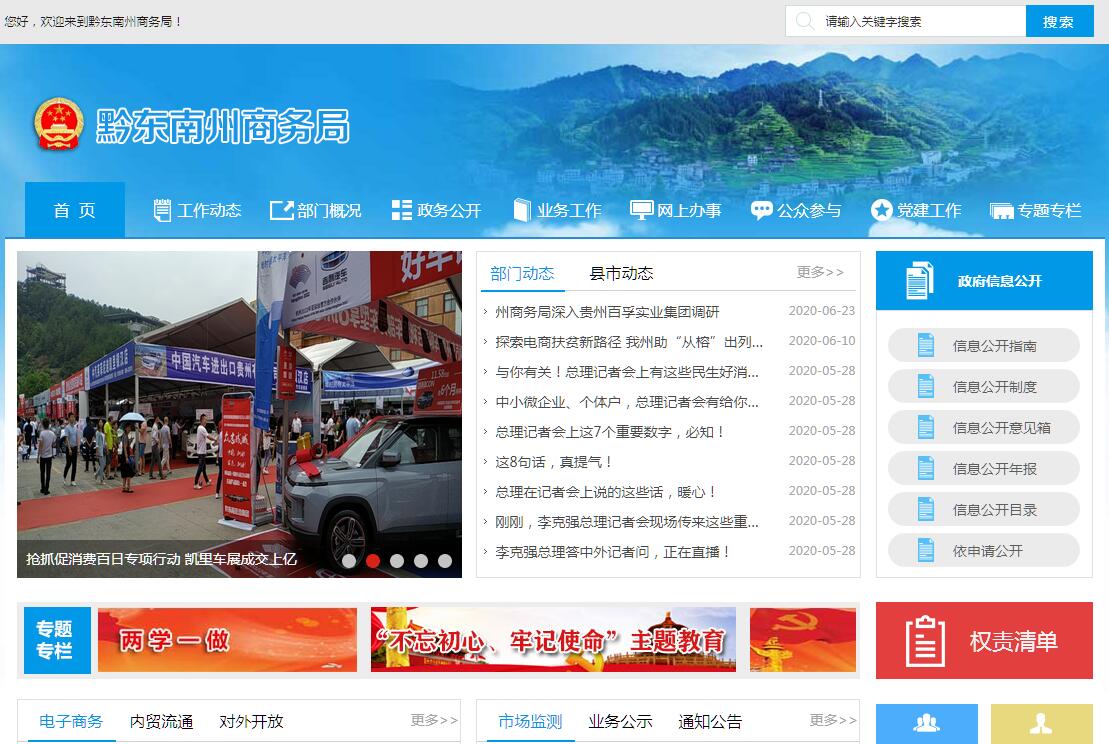The width and height of the screenshot is (1109, 744).
Task: Expand 更多>> beside 对外开放 tab
Action: point(434,720)
